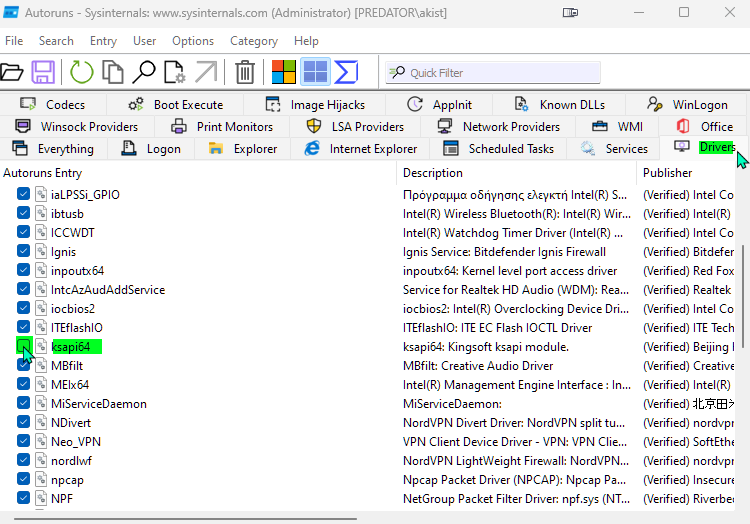750x524 pixels.
Task: Select the Drivers tab
Action: (704, 147)
